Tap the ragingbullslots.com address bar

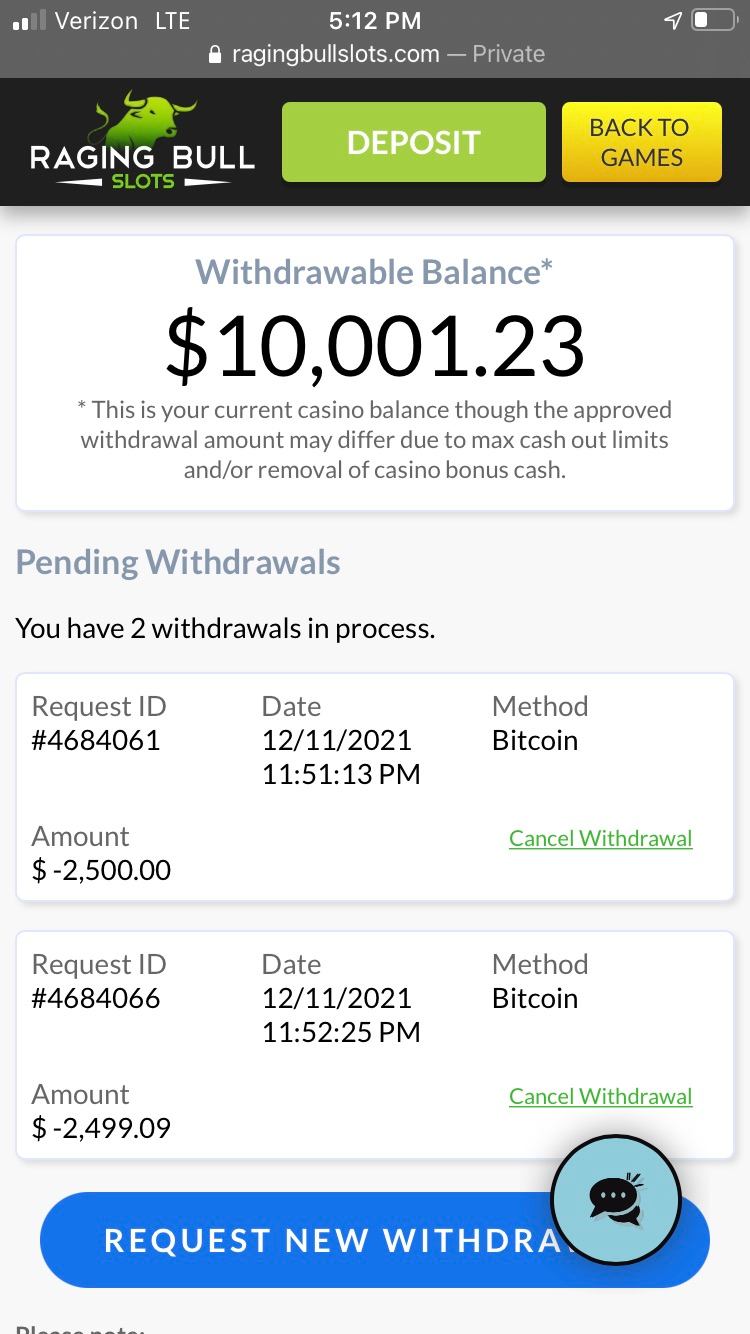(376, 54)
